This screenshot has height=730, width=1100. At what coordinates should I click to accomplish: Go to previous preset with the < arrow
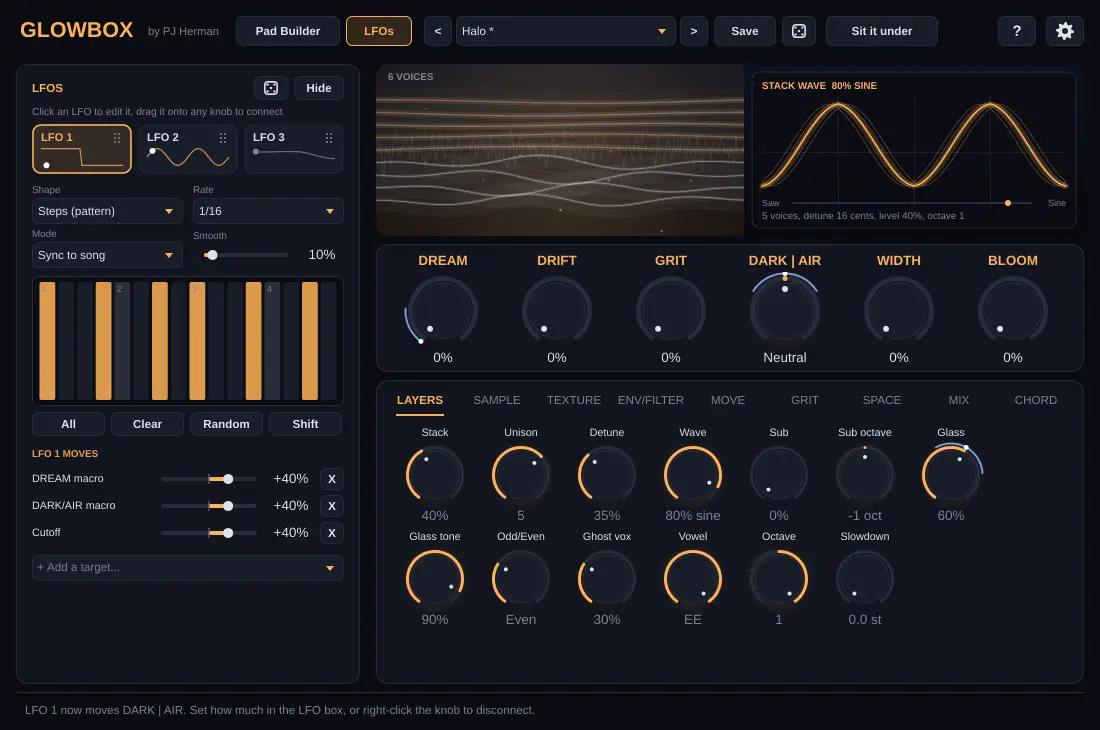pos(438,31)
